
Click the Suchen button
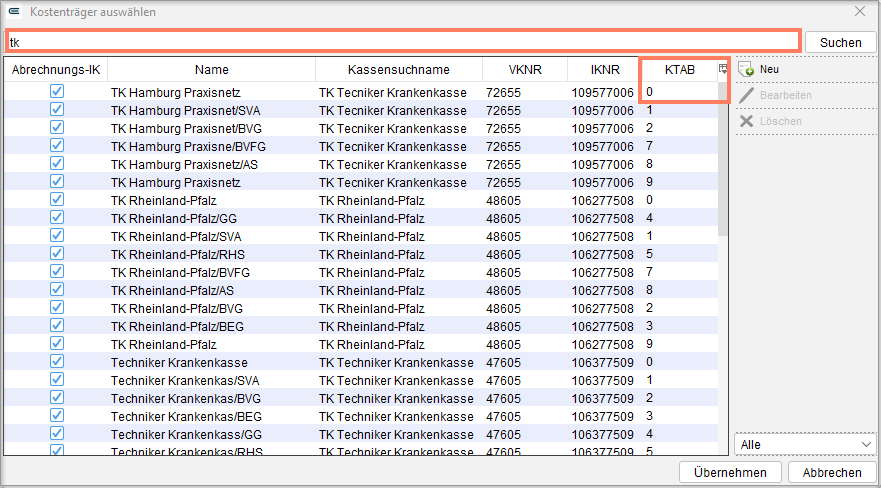pos(841,43)
